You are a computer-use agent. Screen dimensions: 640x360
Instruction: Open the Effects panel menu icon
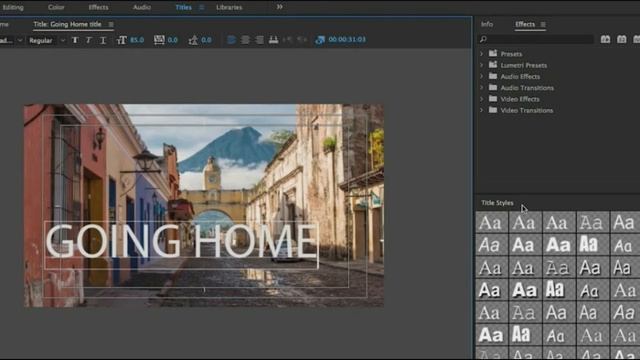tap(543, 25)
